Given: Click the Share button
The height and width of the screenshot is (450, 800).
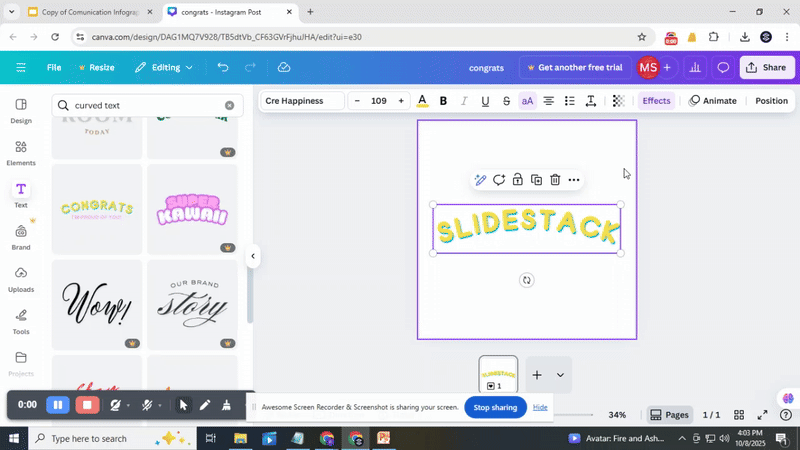Looking at the screenshot, I should [x=766, y=68].
